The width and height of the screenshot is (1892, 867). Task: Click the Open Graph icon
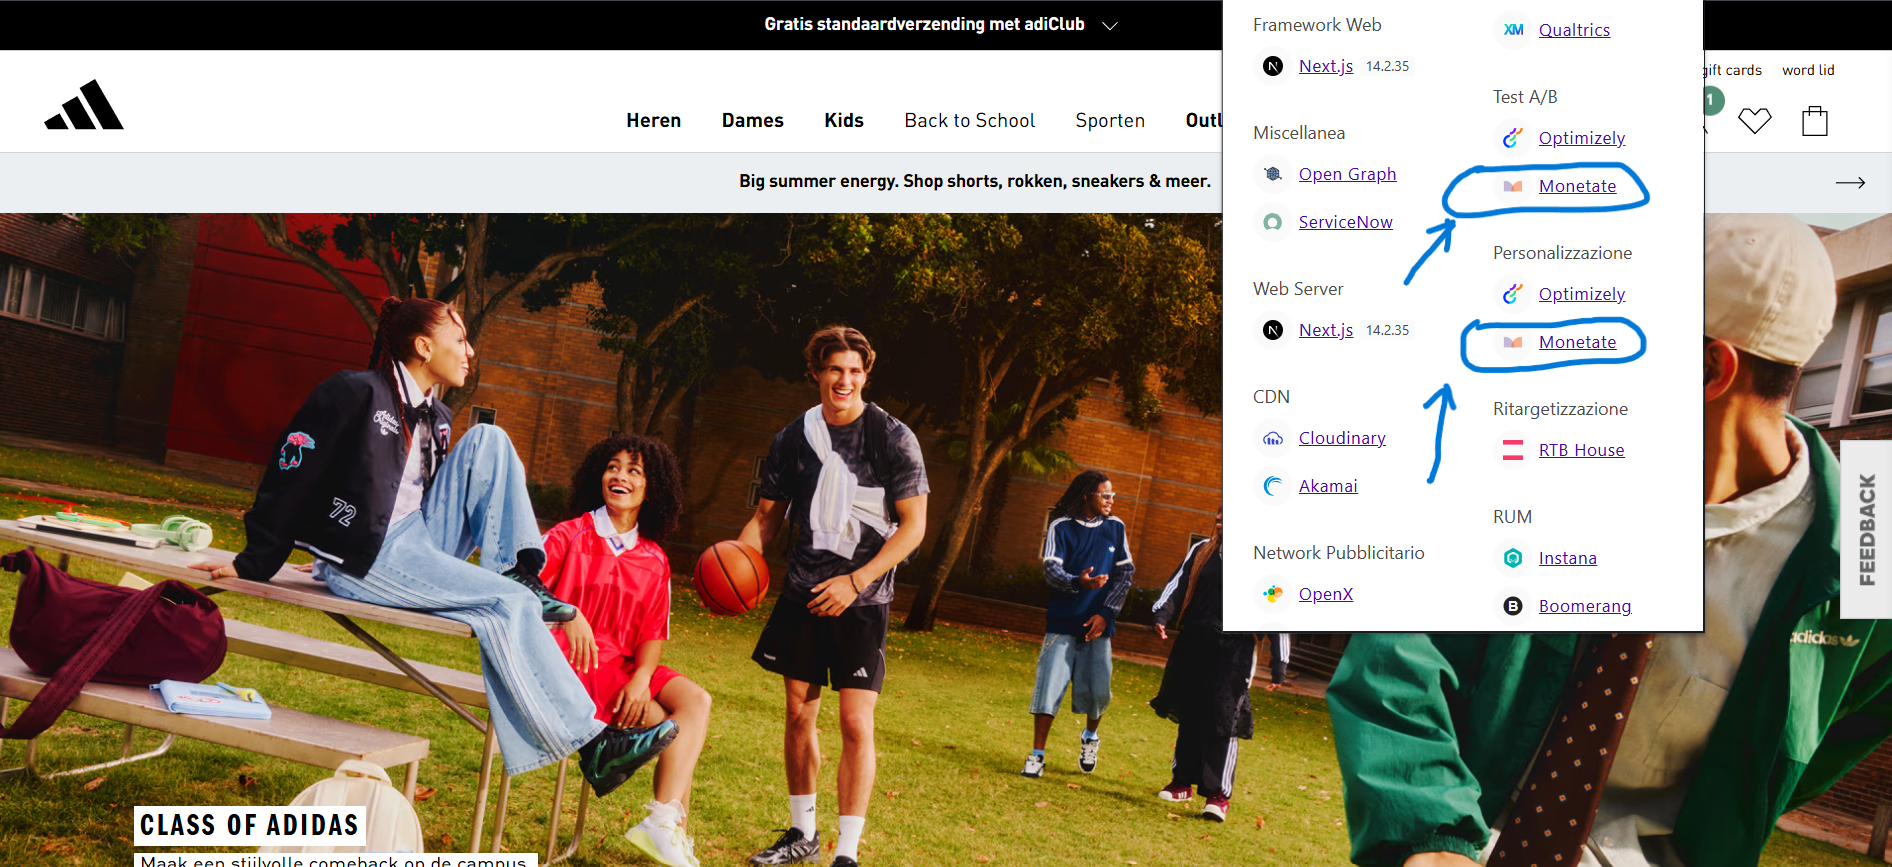point(1273,174)
